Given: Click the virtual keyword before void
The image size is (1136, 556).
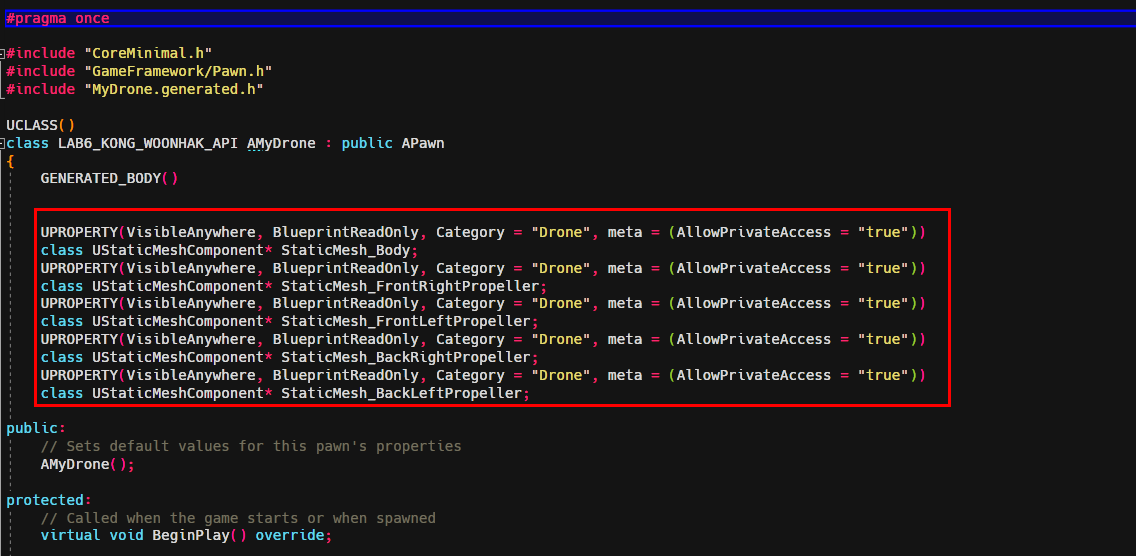Looking at the screenshot, I should coord(70,536).
